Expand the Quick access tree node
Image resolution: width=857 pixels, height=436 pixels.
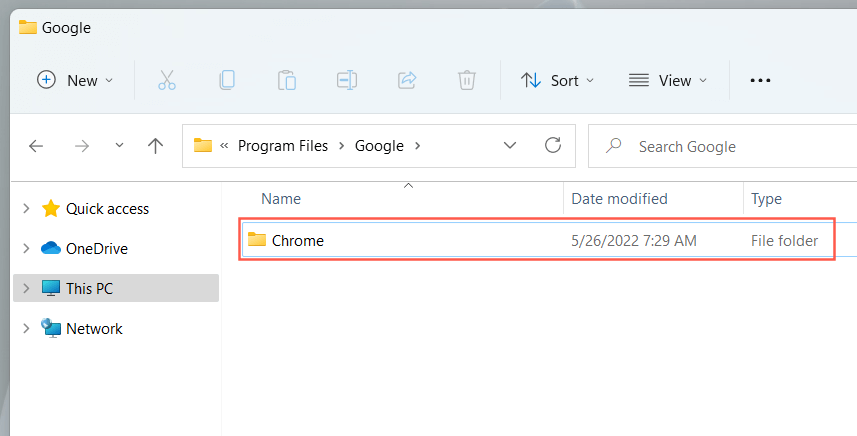point(26,209)
